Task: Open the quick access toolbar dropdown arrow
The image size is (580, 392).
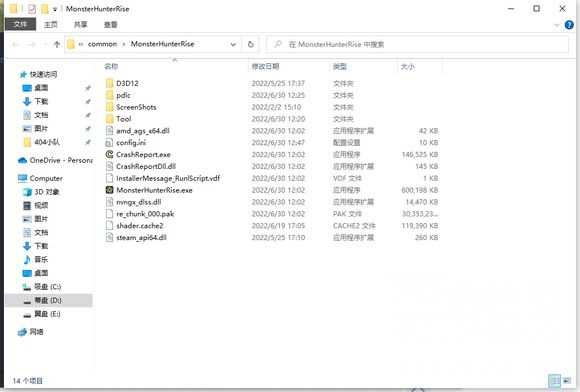Action: pyautogui.click(x=55, y=9)
